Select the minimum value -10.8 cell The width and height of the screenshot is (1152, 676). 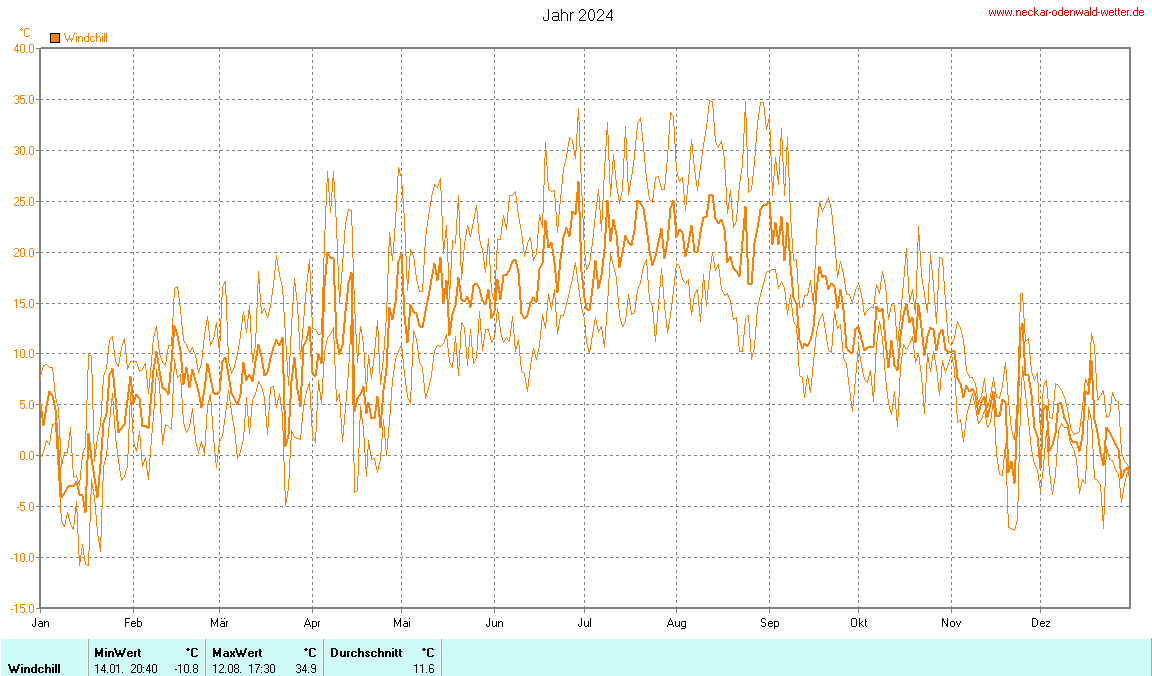[186, 668]
